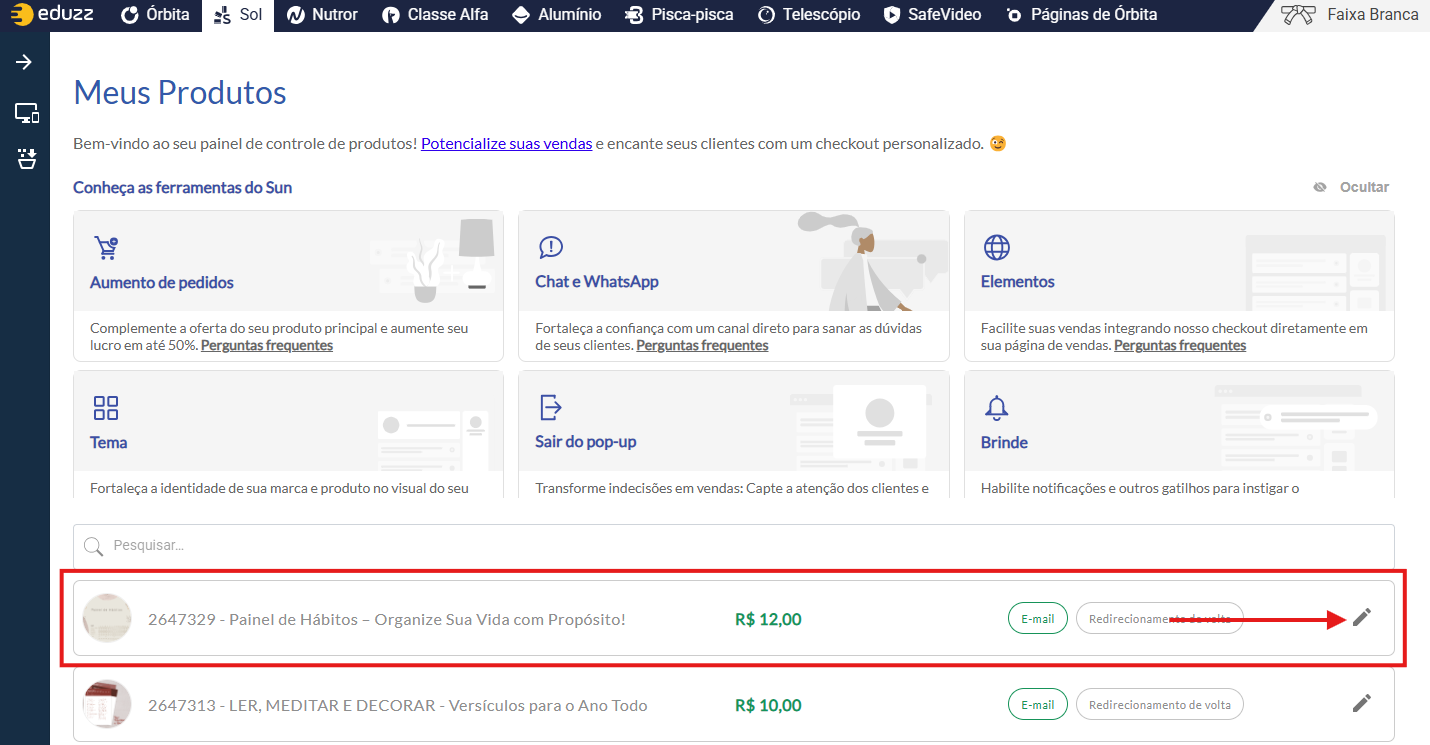Open Perguntas frequentes under Aumento de pedidos
1430x745 pixels.
267,345
